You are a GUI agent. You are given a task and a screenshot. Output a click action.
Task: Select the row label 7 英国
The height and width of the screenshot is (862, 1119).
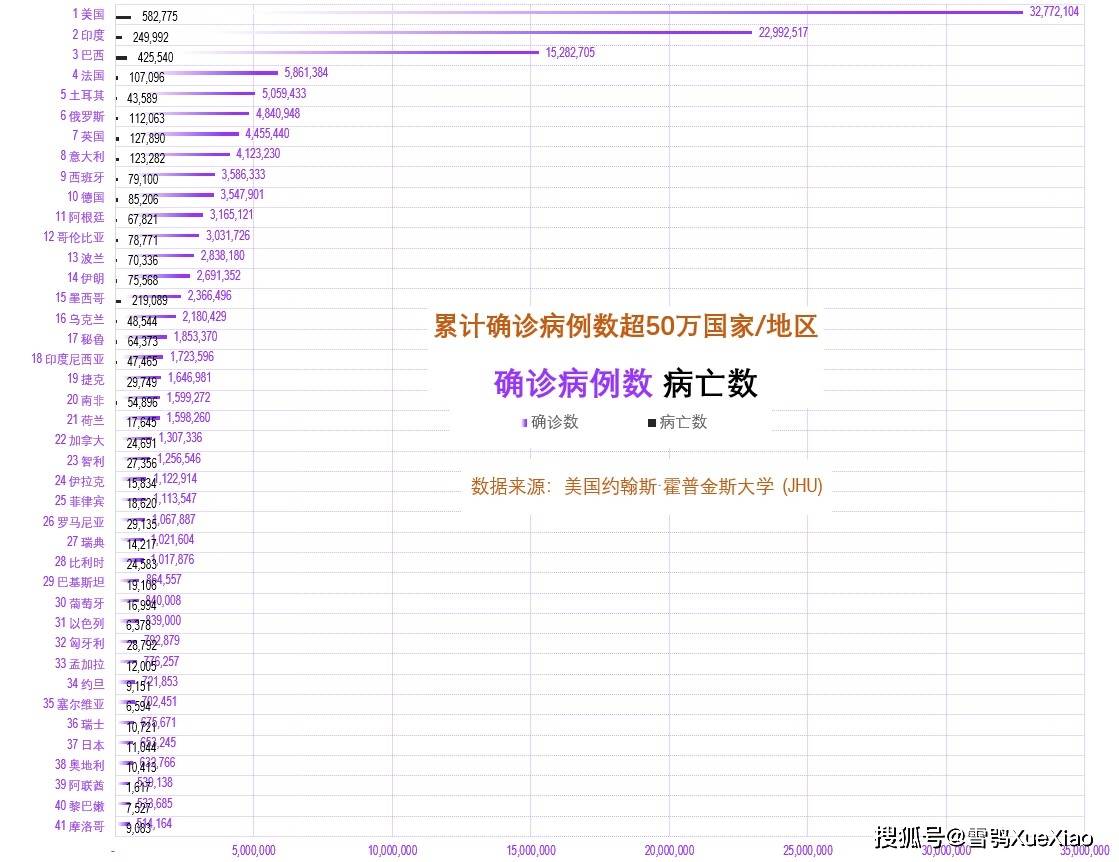click(x=88, y=136)
